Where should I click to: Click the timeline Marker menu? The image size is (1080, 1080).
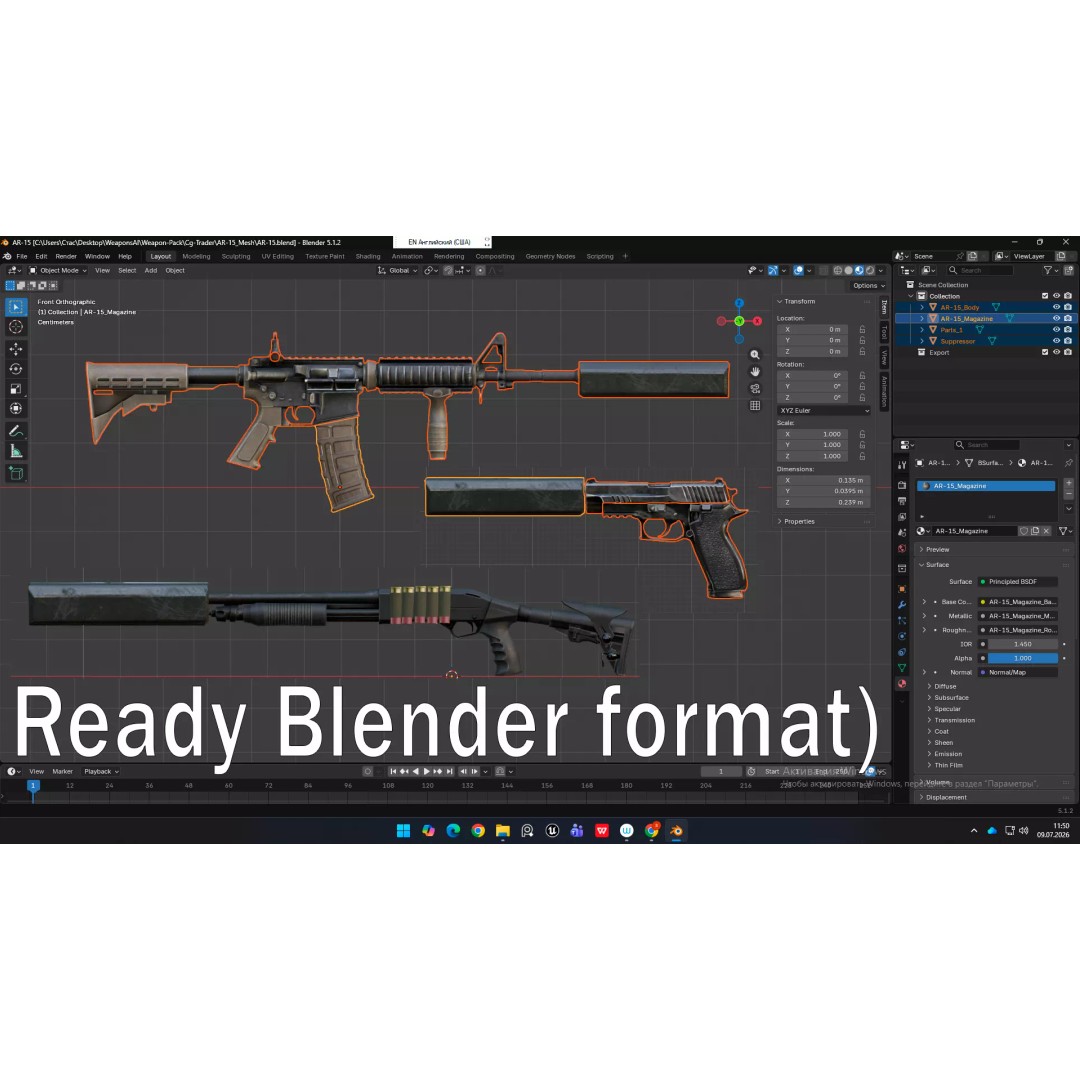tap(62, 771)
